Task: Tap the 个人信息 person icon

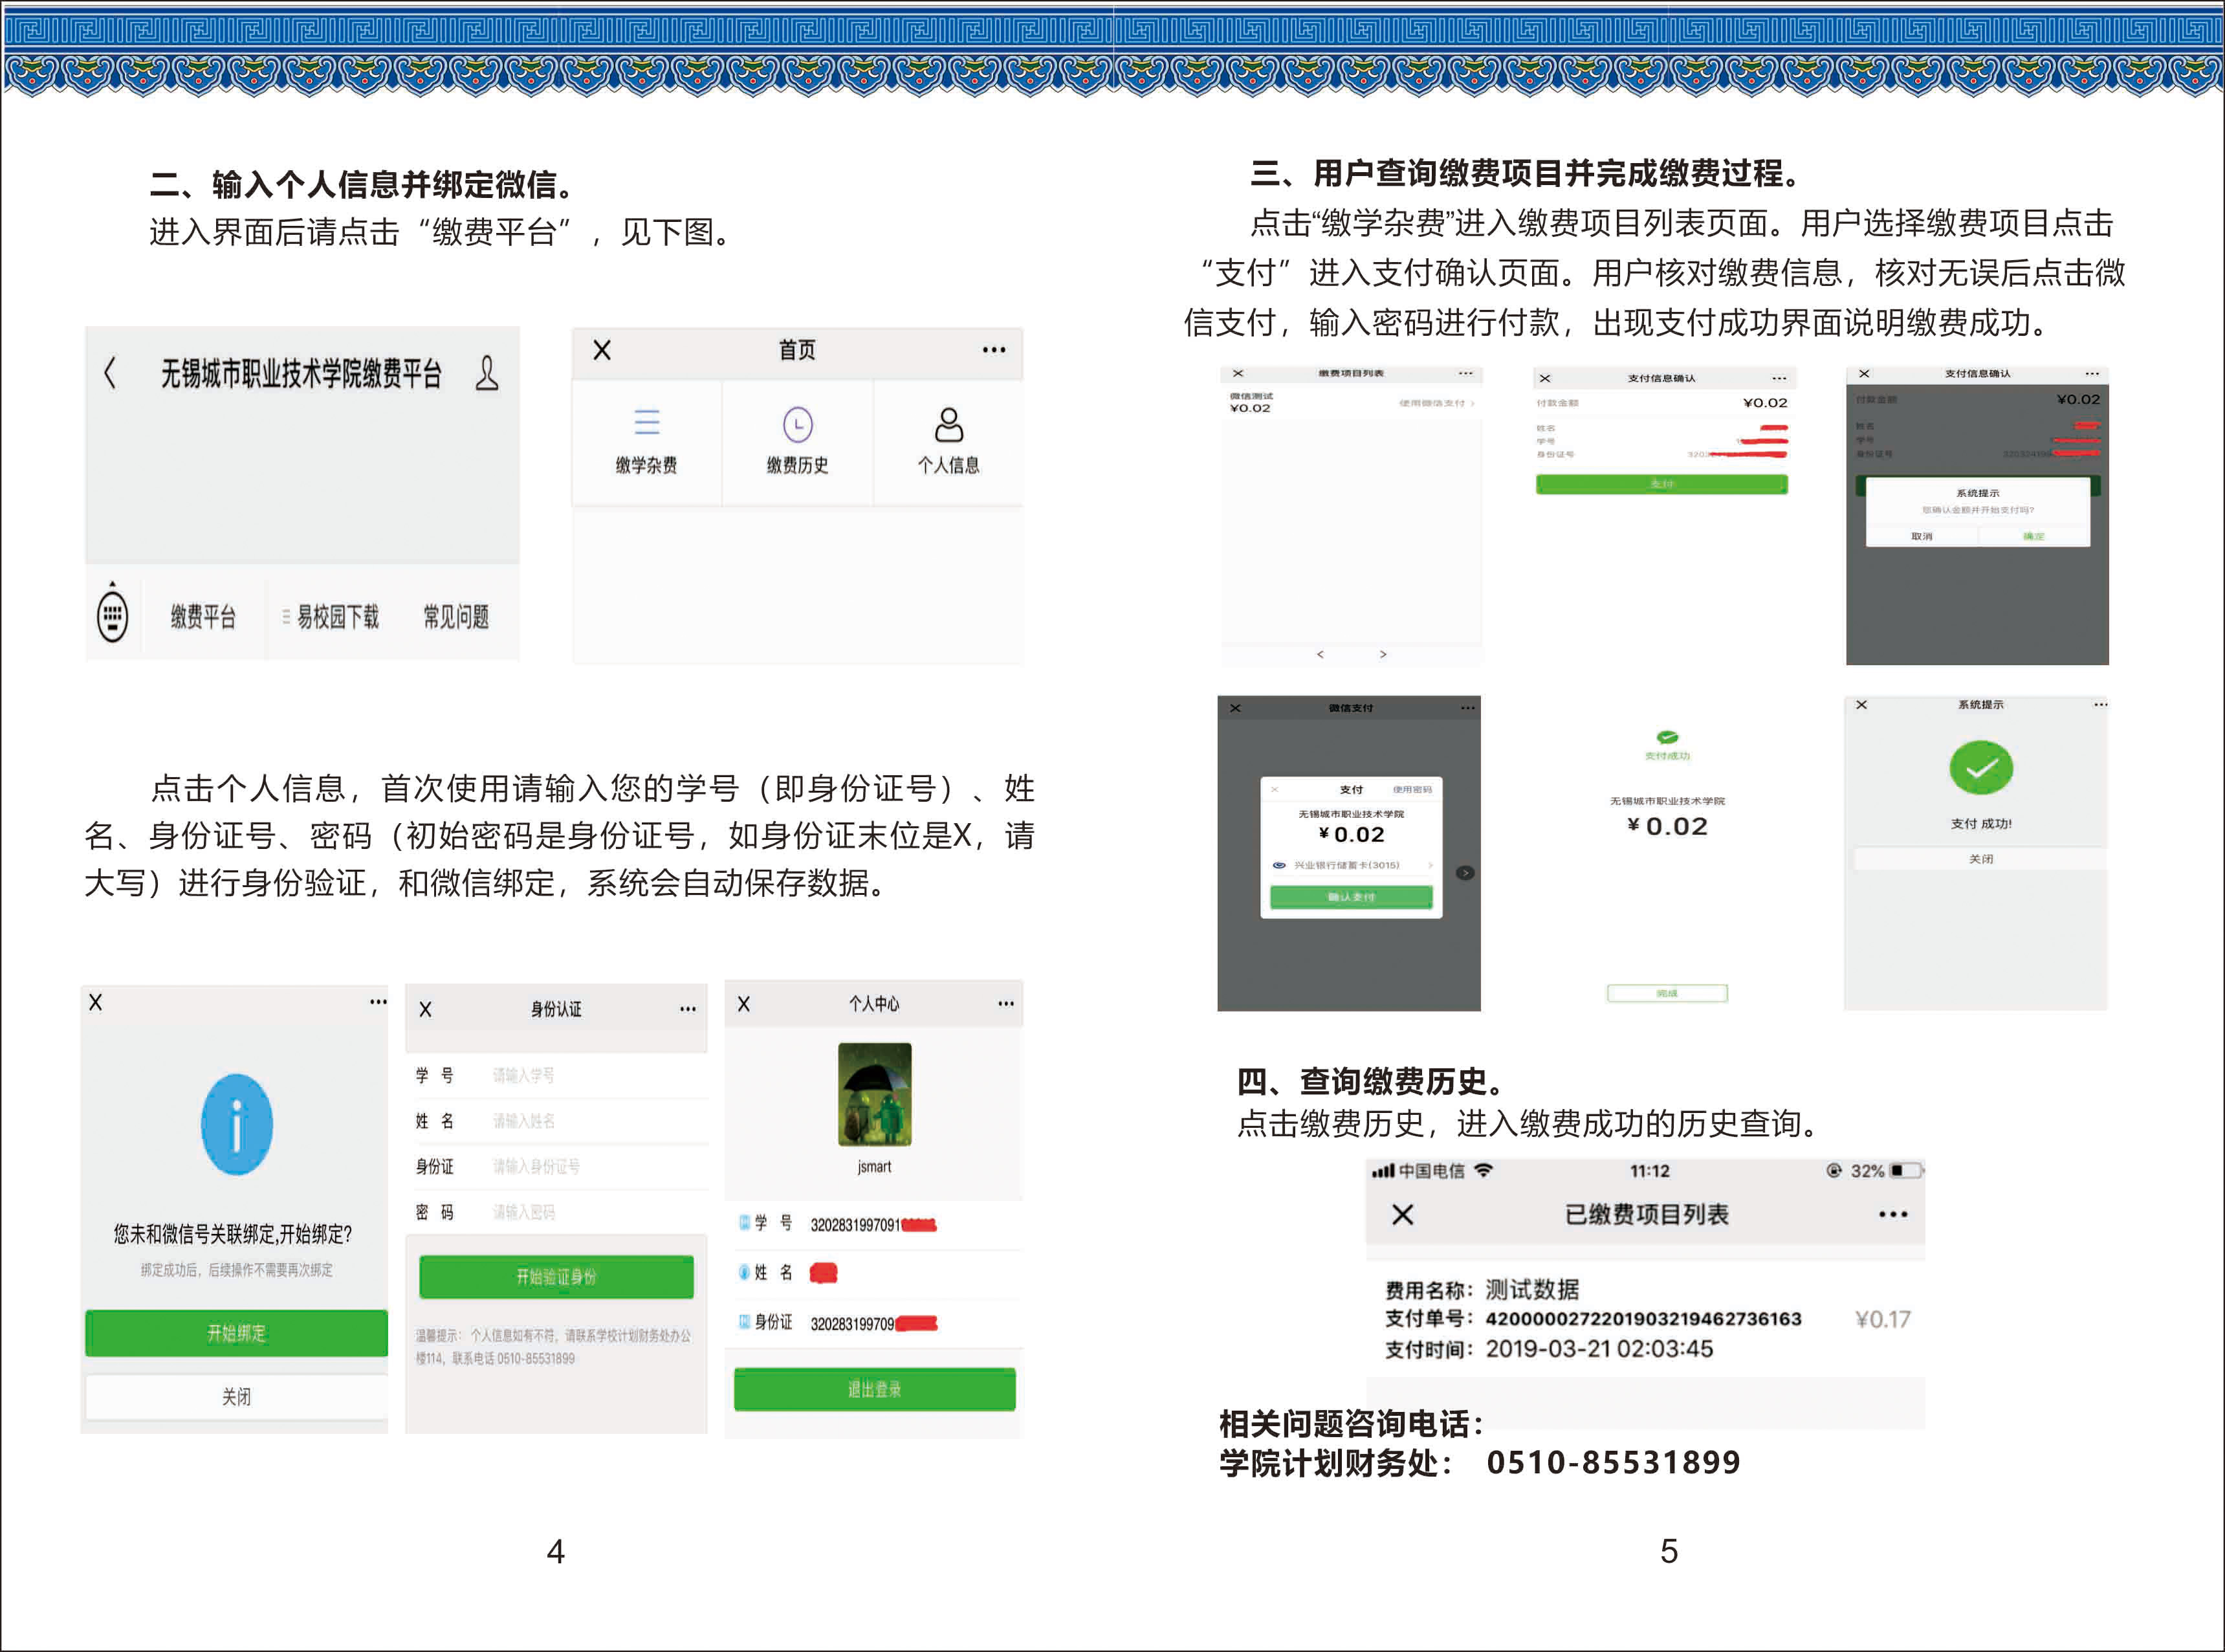Action: 948,425
